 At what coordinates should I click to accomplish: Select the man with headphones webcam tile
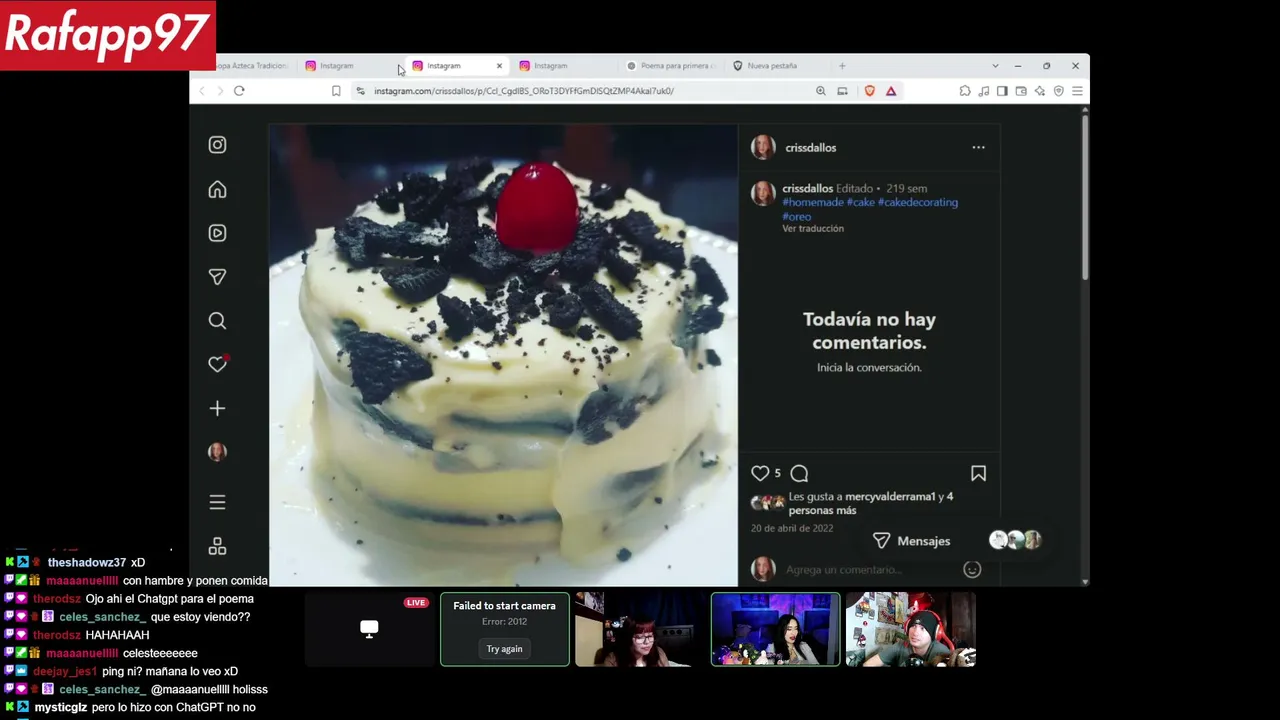tap(911, 629)
